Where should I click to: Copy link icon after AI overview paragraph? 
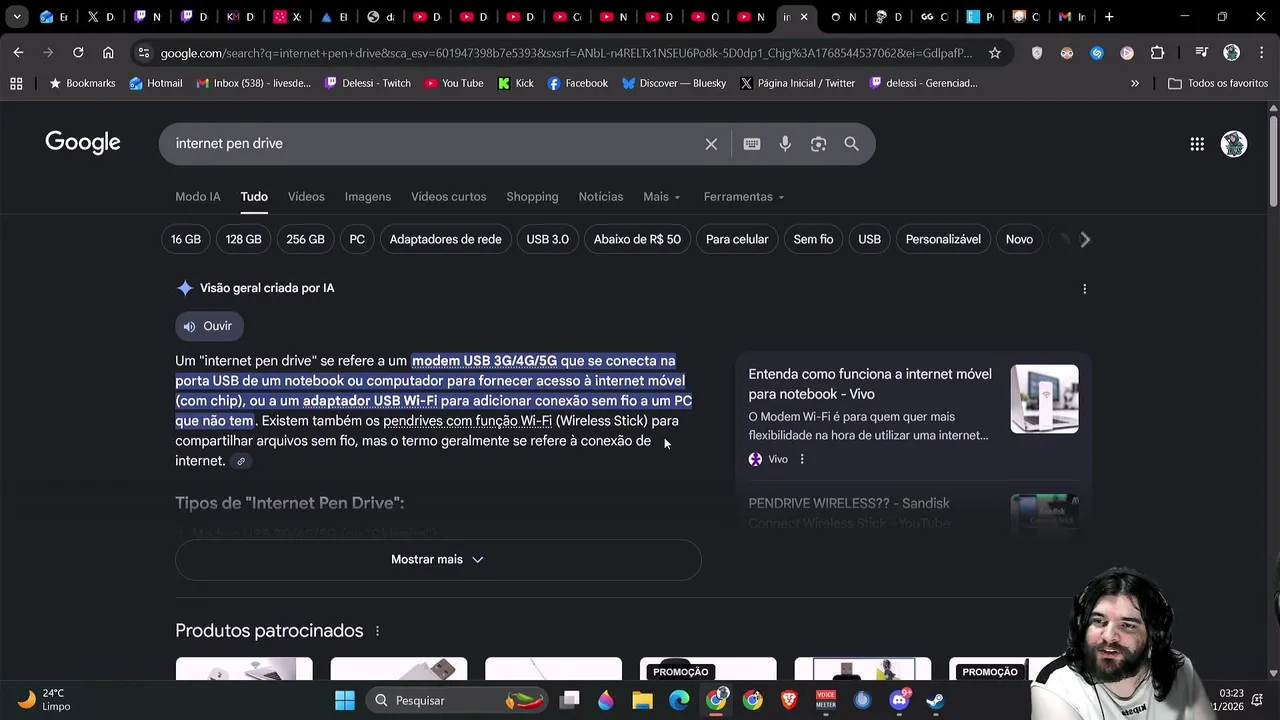241,461
